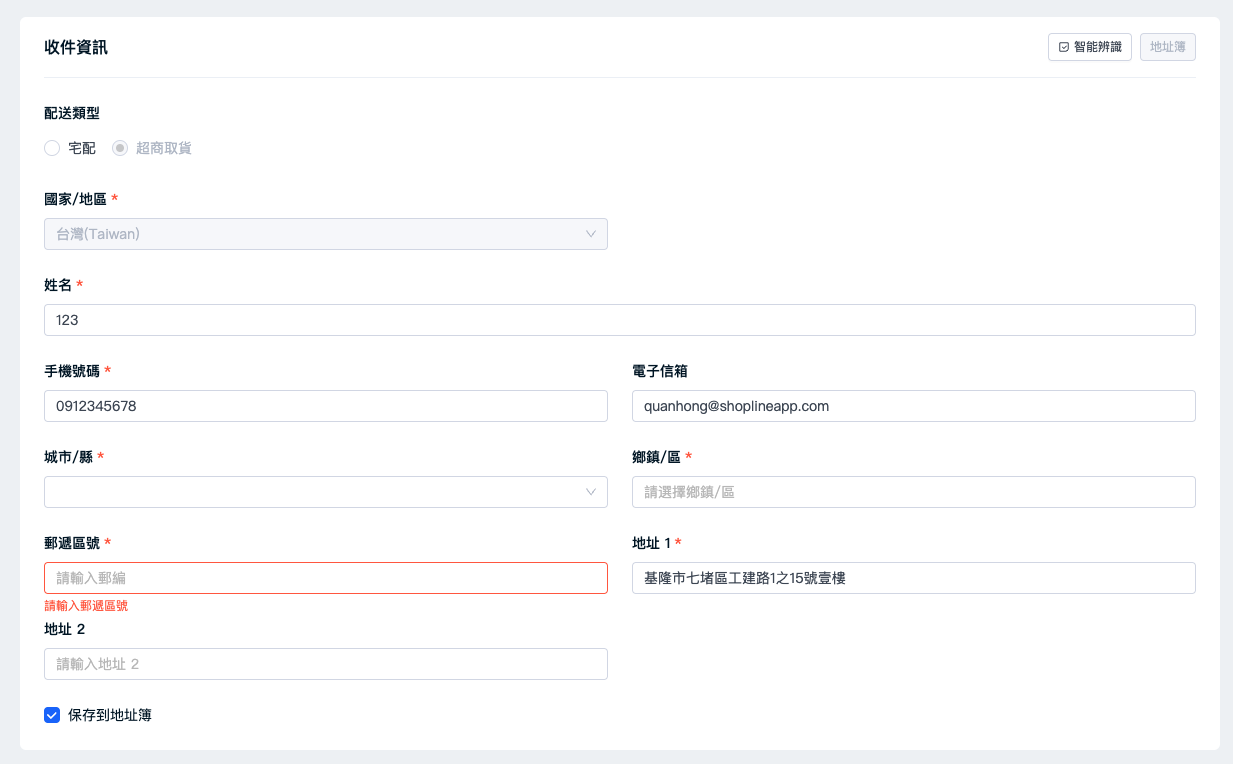Select the 超商取貨 radio option
The width and height of the screenshot is (1233, 764).
(x=120, y=148)
